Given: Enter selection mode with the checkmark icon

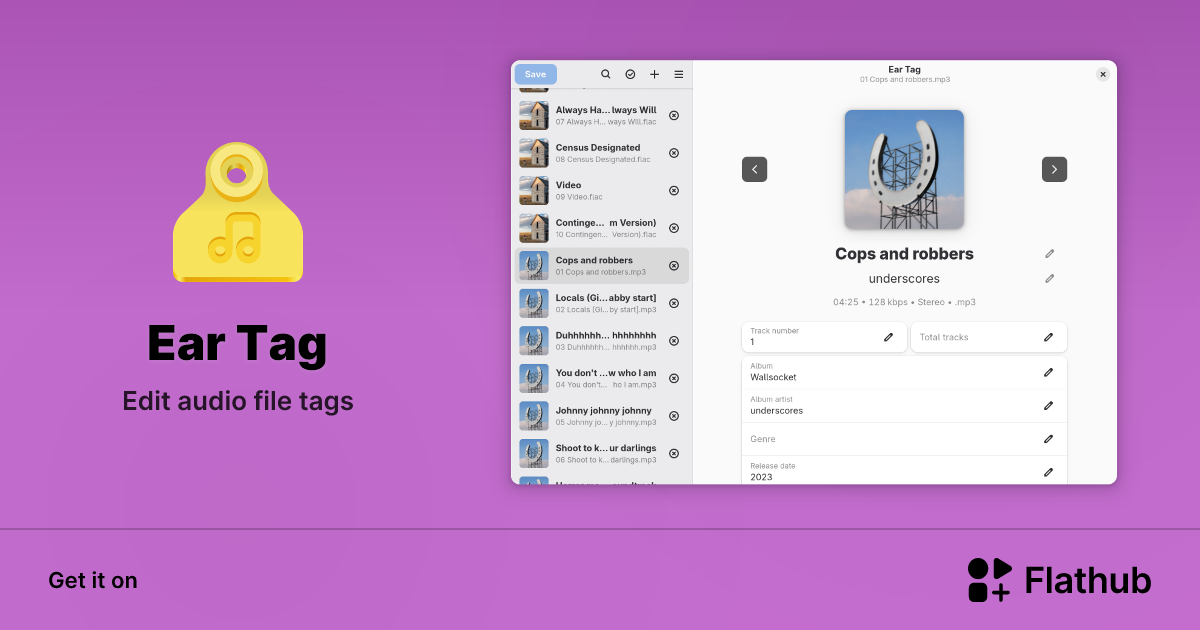Looking at the screenshot, I should click(630, 74).
